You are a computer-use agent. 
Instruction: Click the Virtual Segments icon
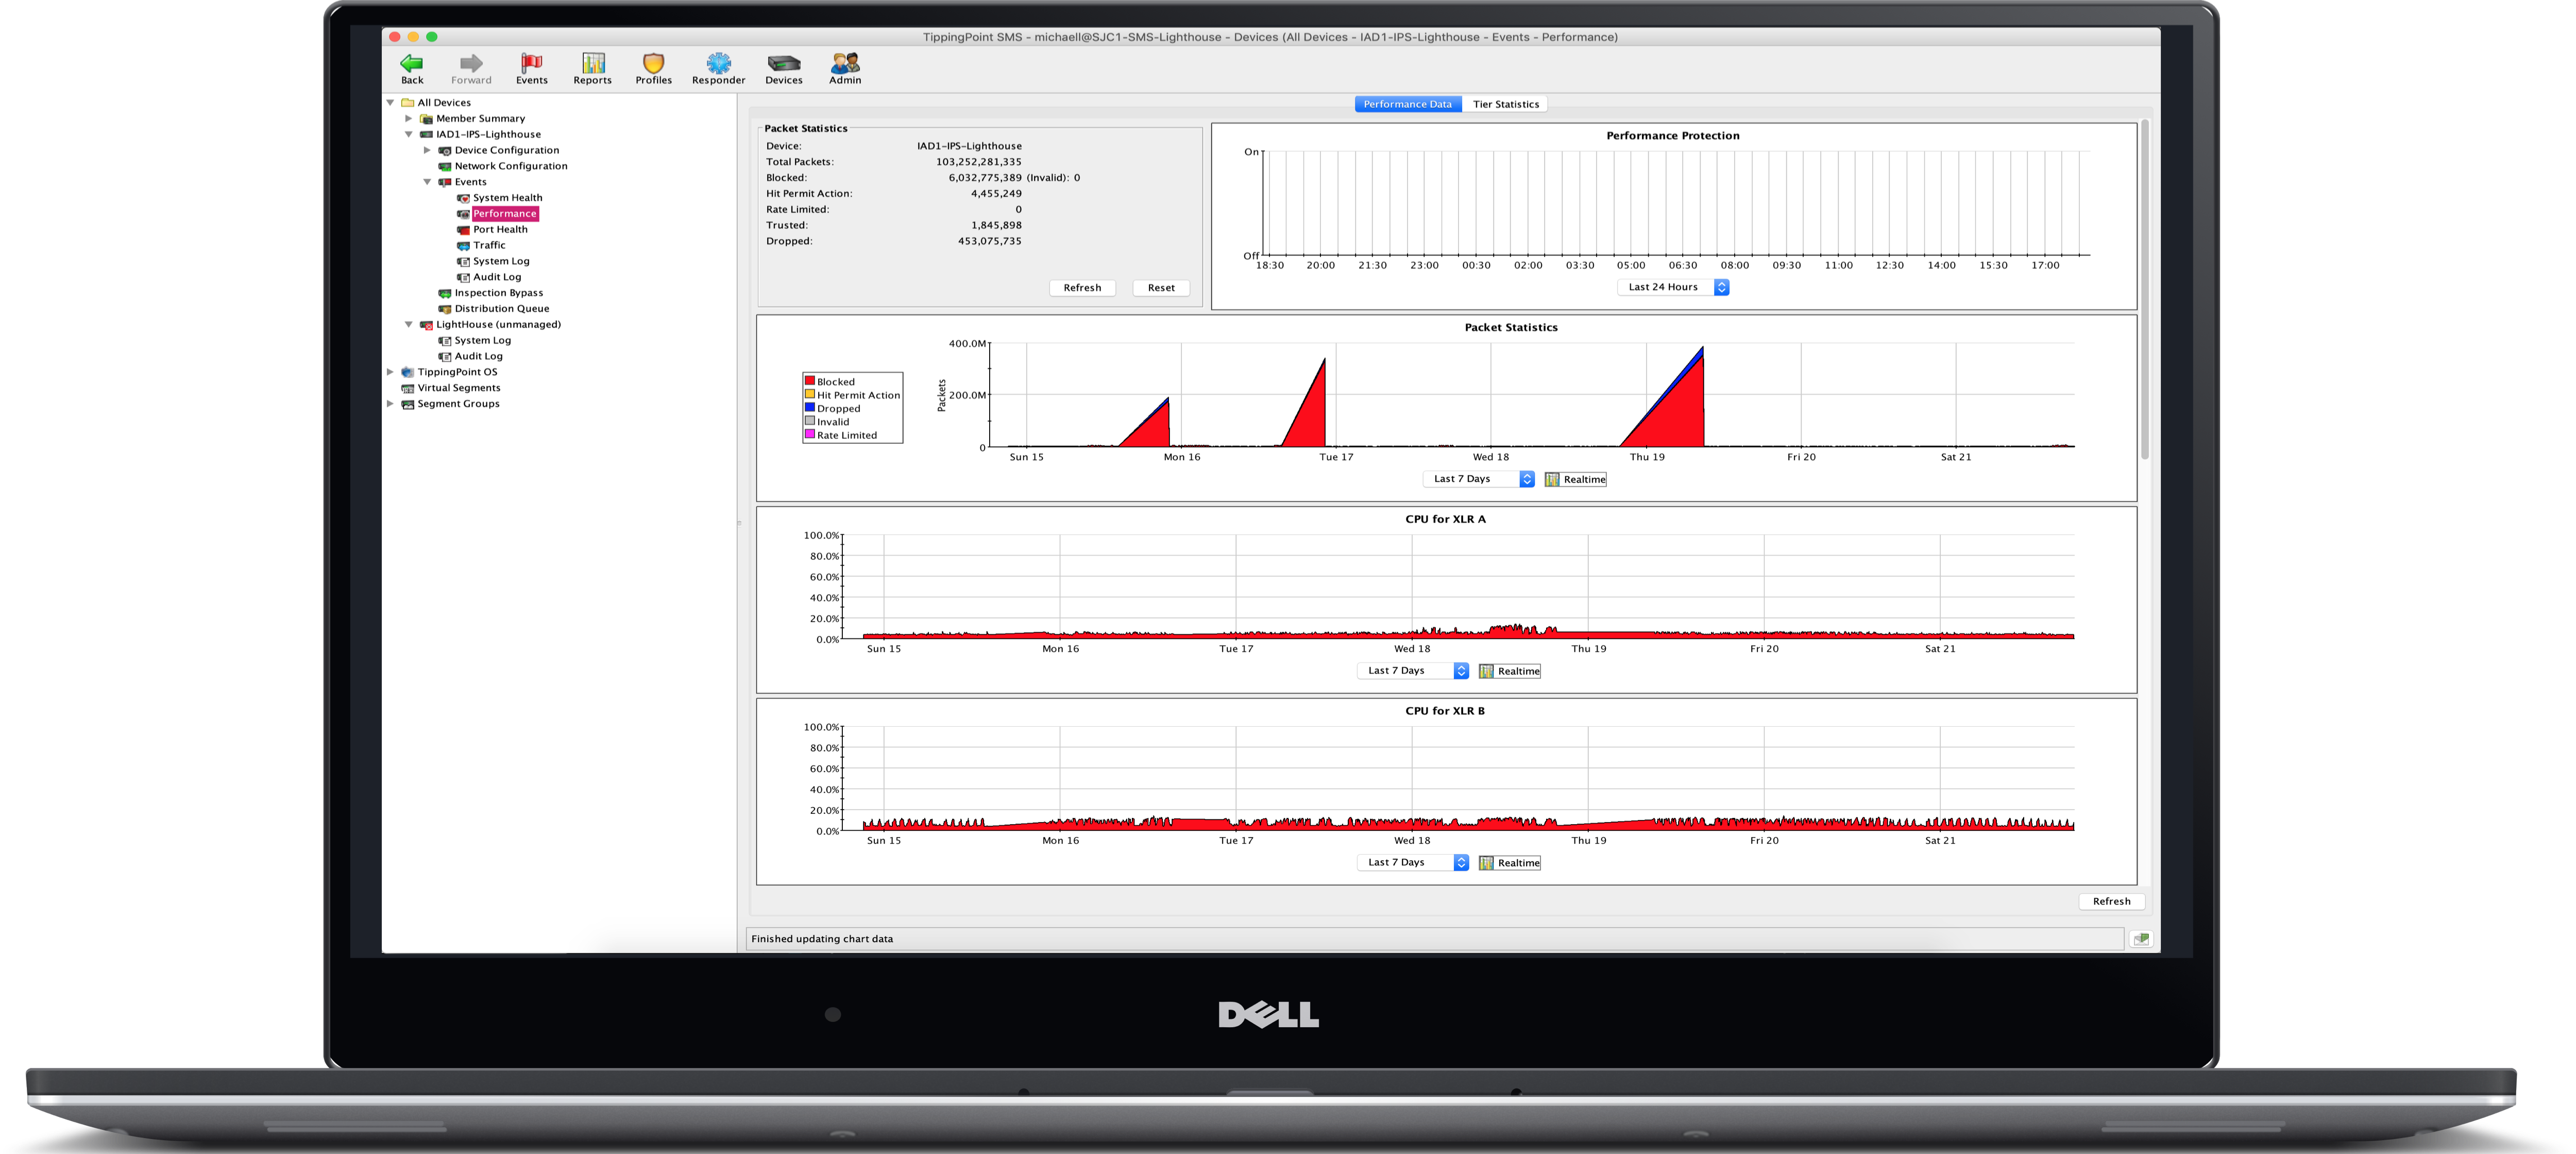408,388
